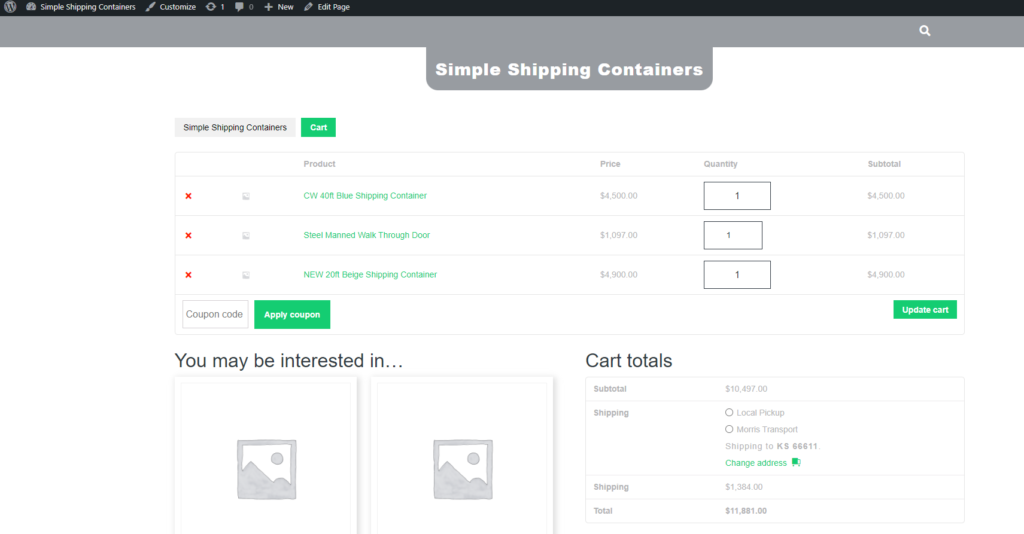Open the WordPress logo menu
This screenshot has height=534, width=1024.
(x=10, y=7)
